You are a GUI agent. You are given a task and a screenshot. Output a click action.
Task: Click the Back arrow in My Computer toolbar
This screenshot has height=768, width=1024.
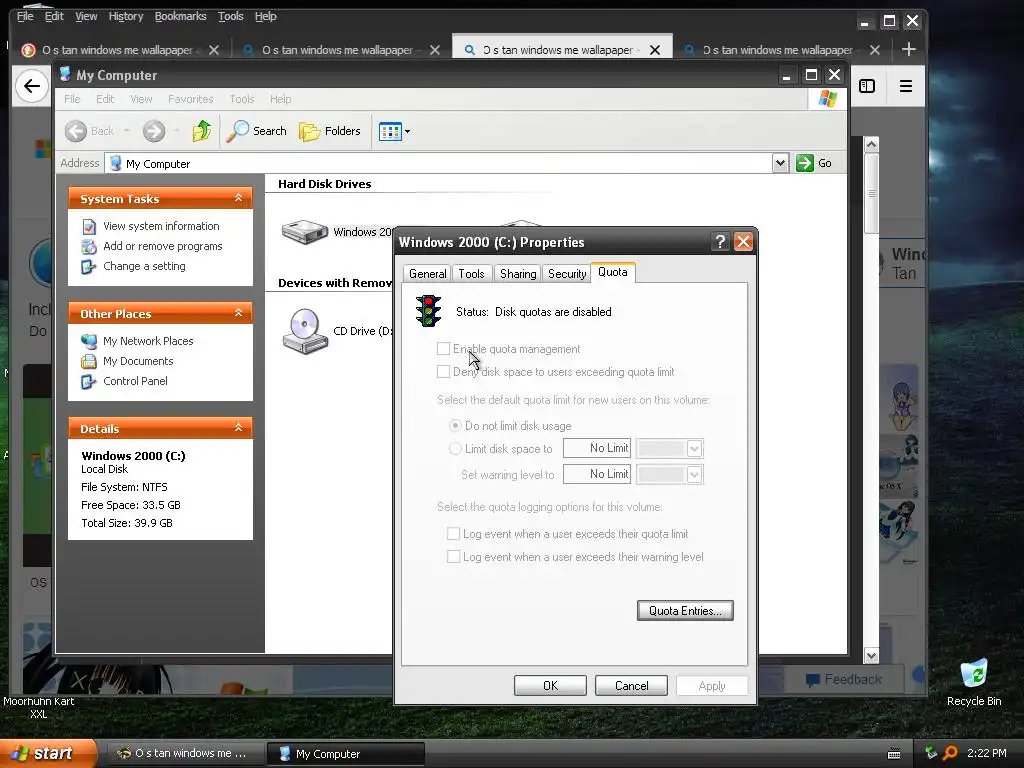(76, 131)
